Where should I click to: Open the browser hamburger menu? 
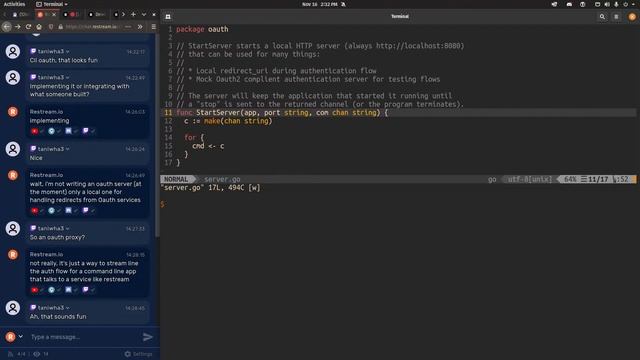click(153, 27)
